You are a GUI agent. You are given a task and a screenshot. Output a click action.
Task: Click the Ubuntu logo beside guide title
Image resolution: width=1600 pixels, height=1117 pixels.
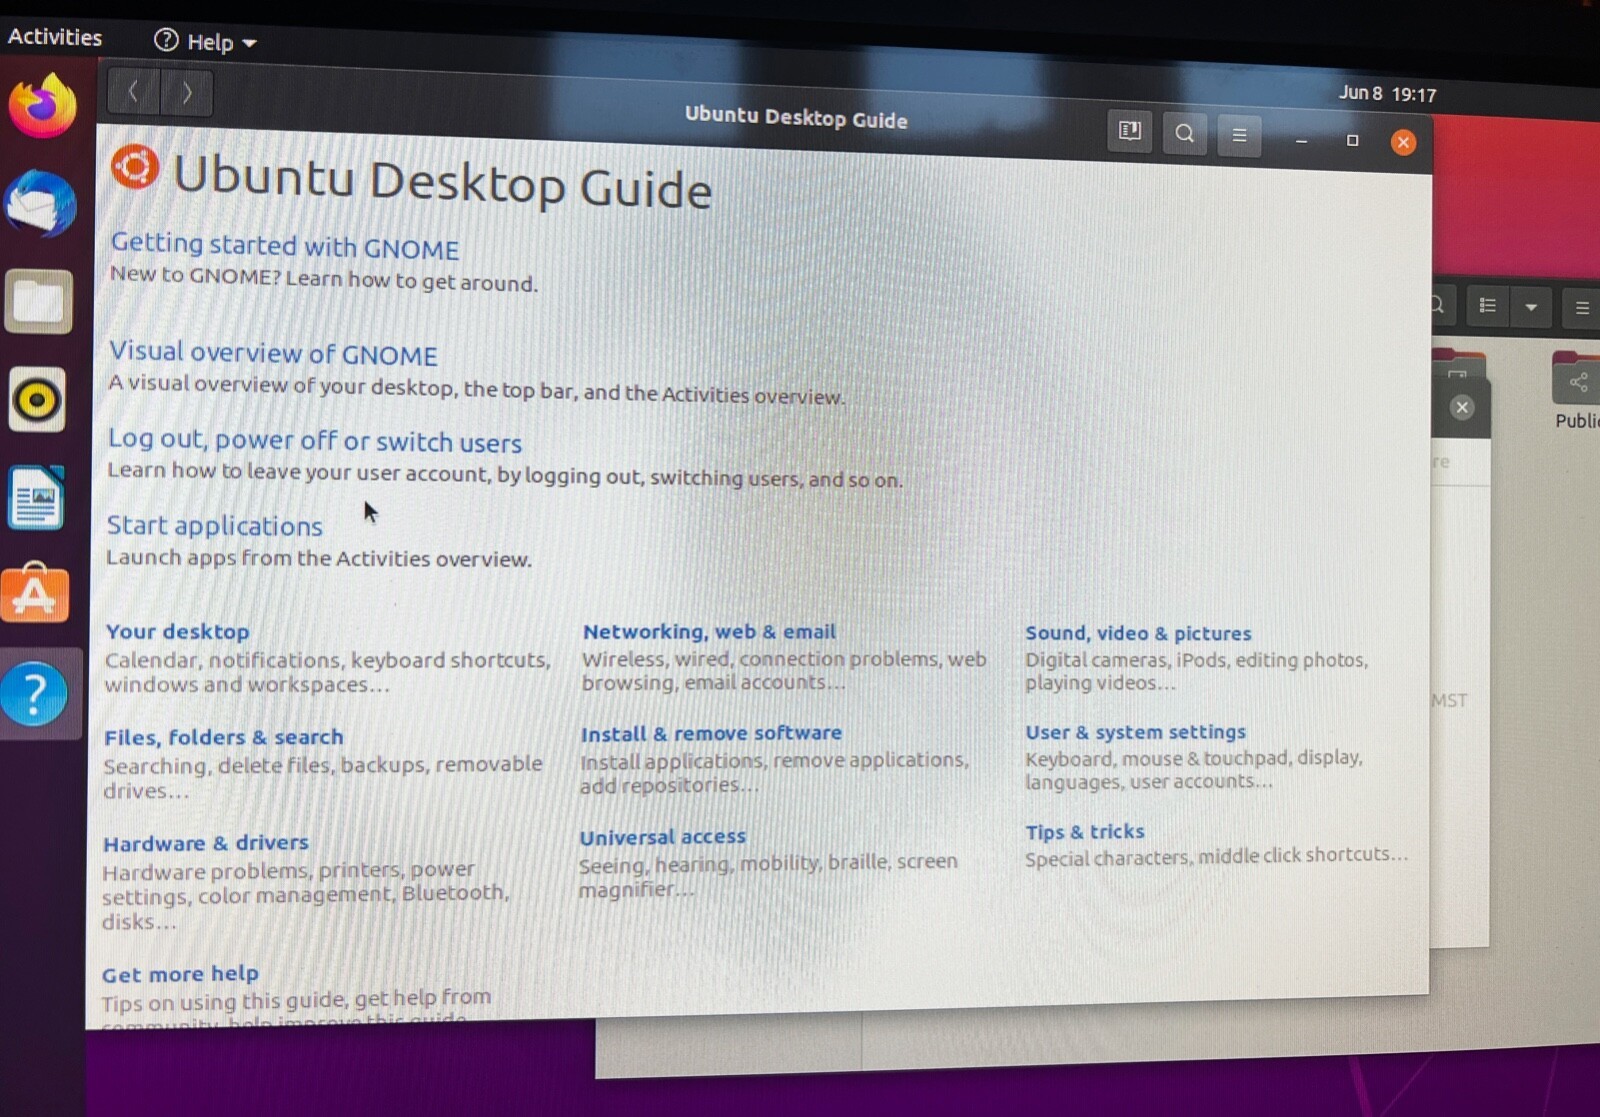click(135, 167)
